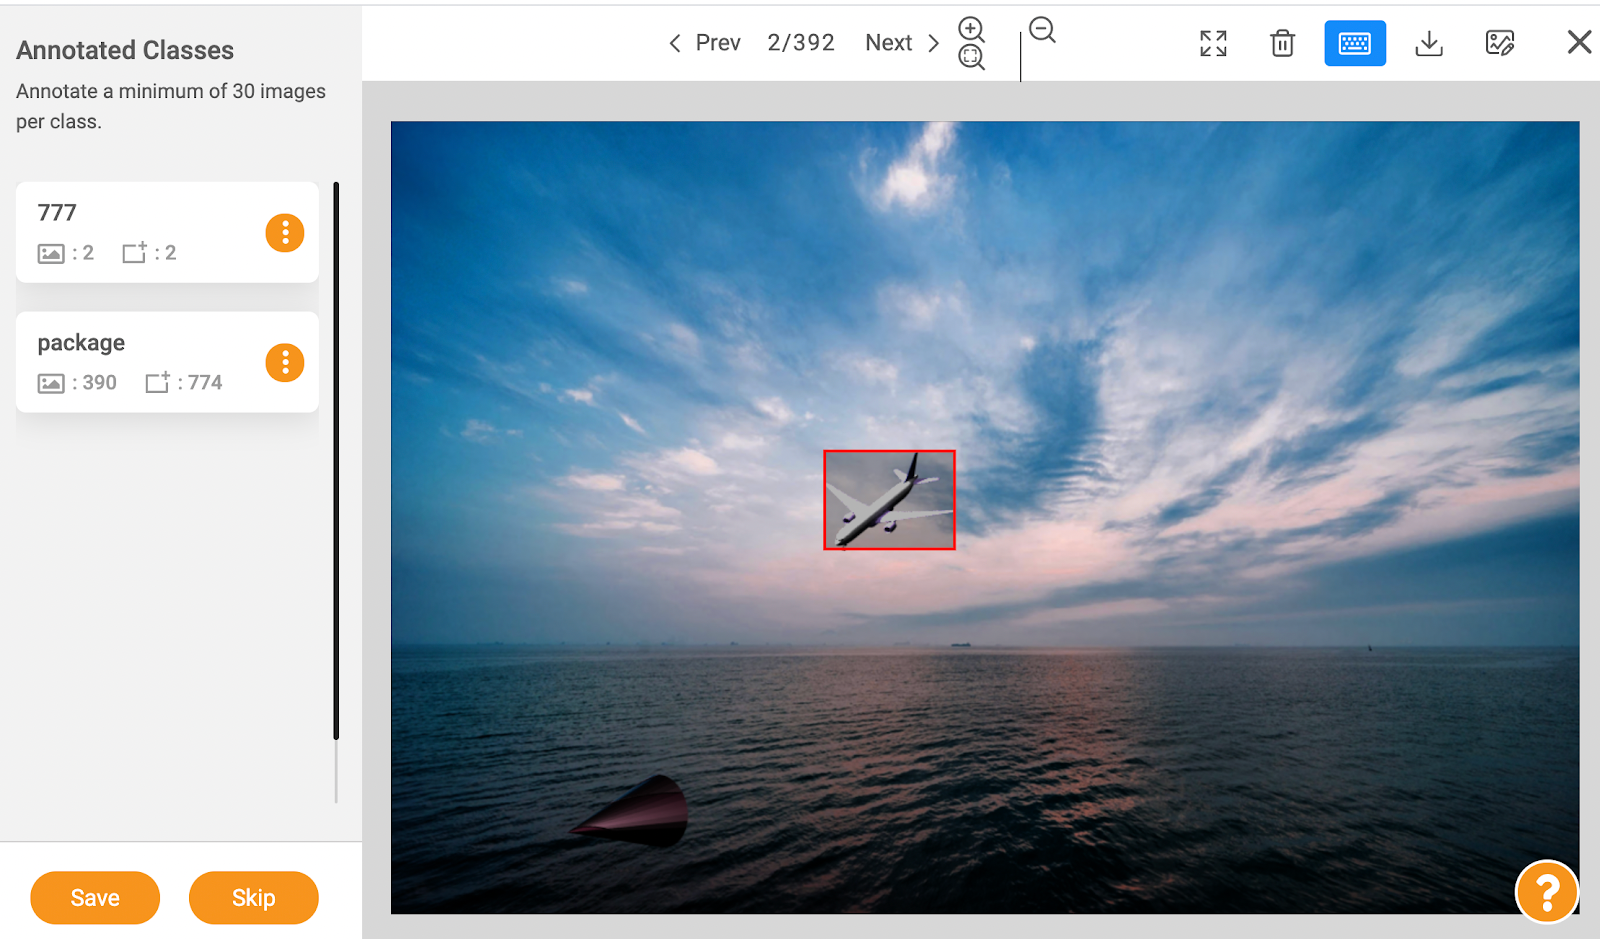Zoom into the image using the magnifier icon
This screenshot has width=1600, height=939.
tap(970, 29)
